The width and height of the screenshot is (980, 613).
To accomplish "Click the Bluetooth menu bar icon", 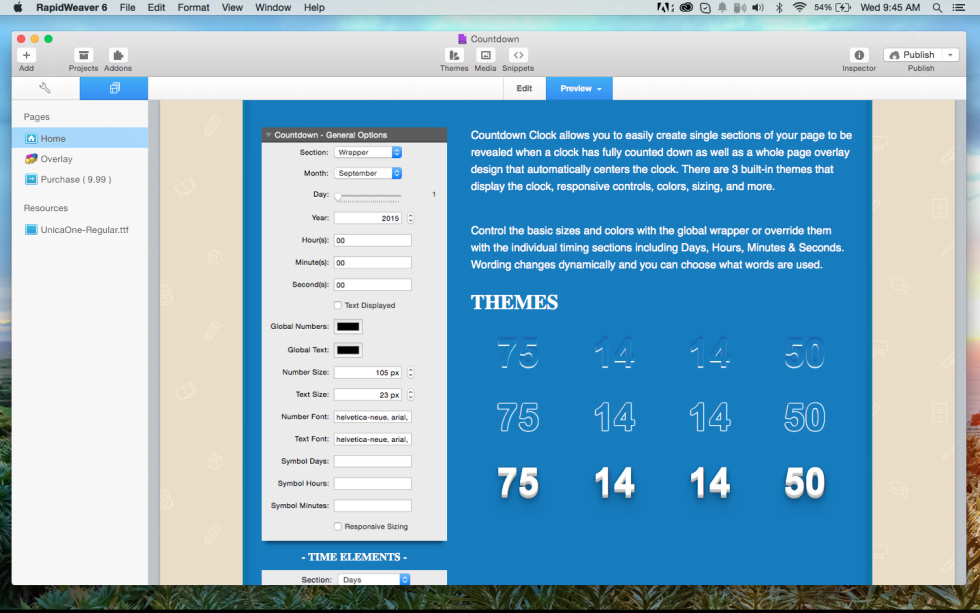I will [x=779, y=7].
